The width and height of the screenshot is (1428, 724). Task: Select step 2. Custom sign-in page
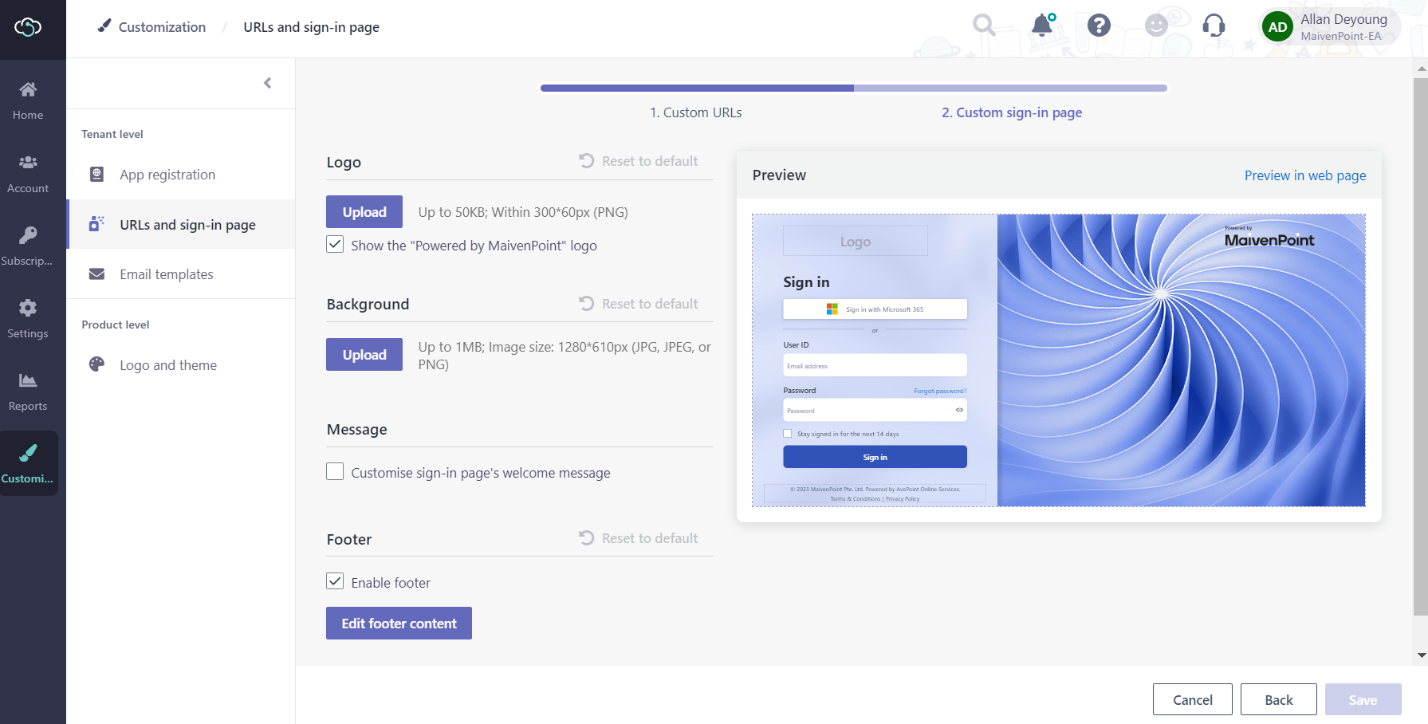pos(1012,112)
